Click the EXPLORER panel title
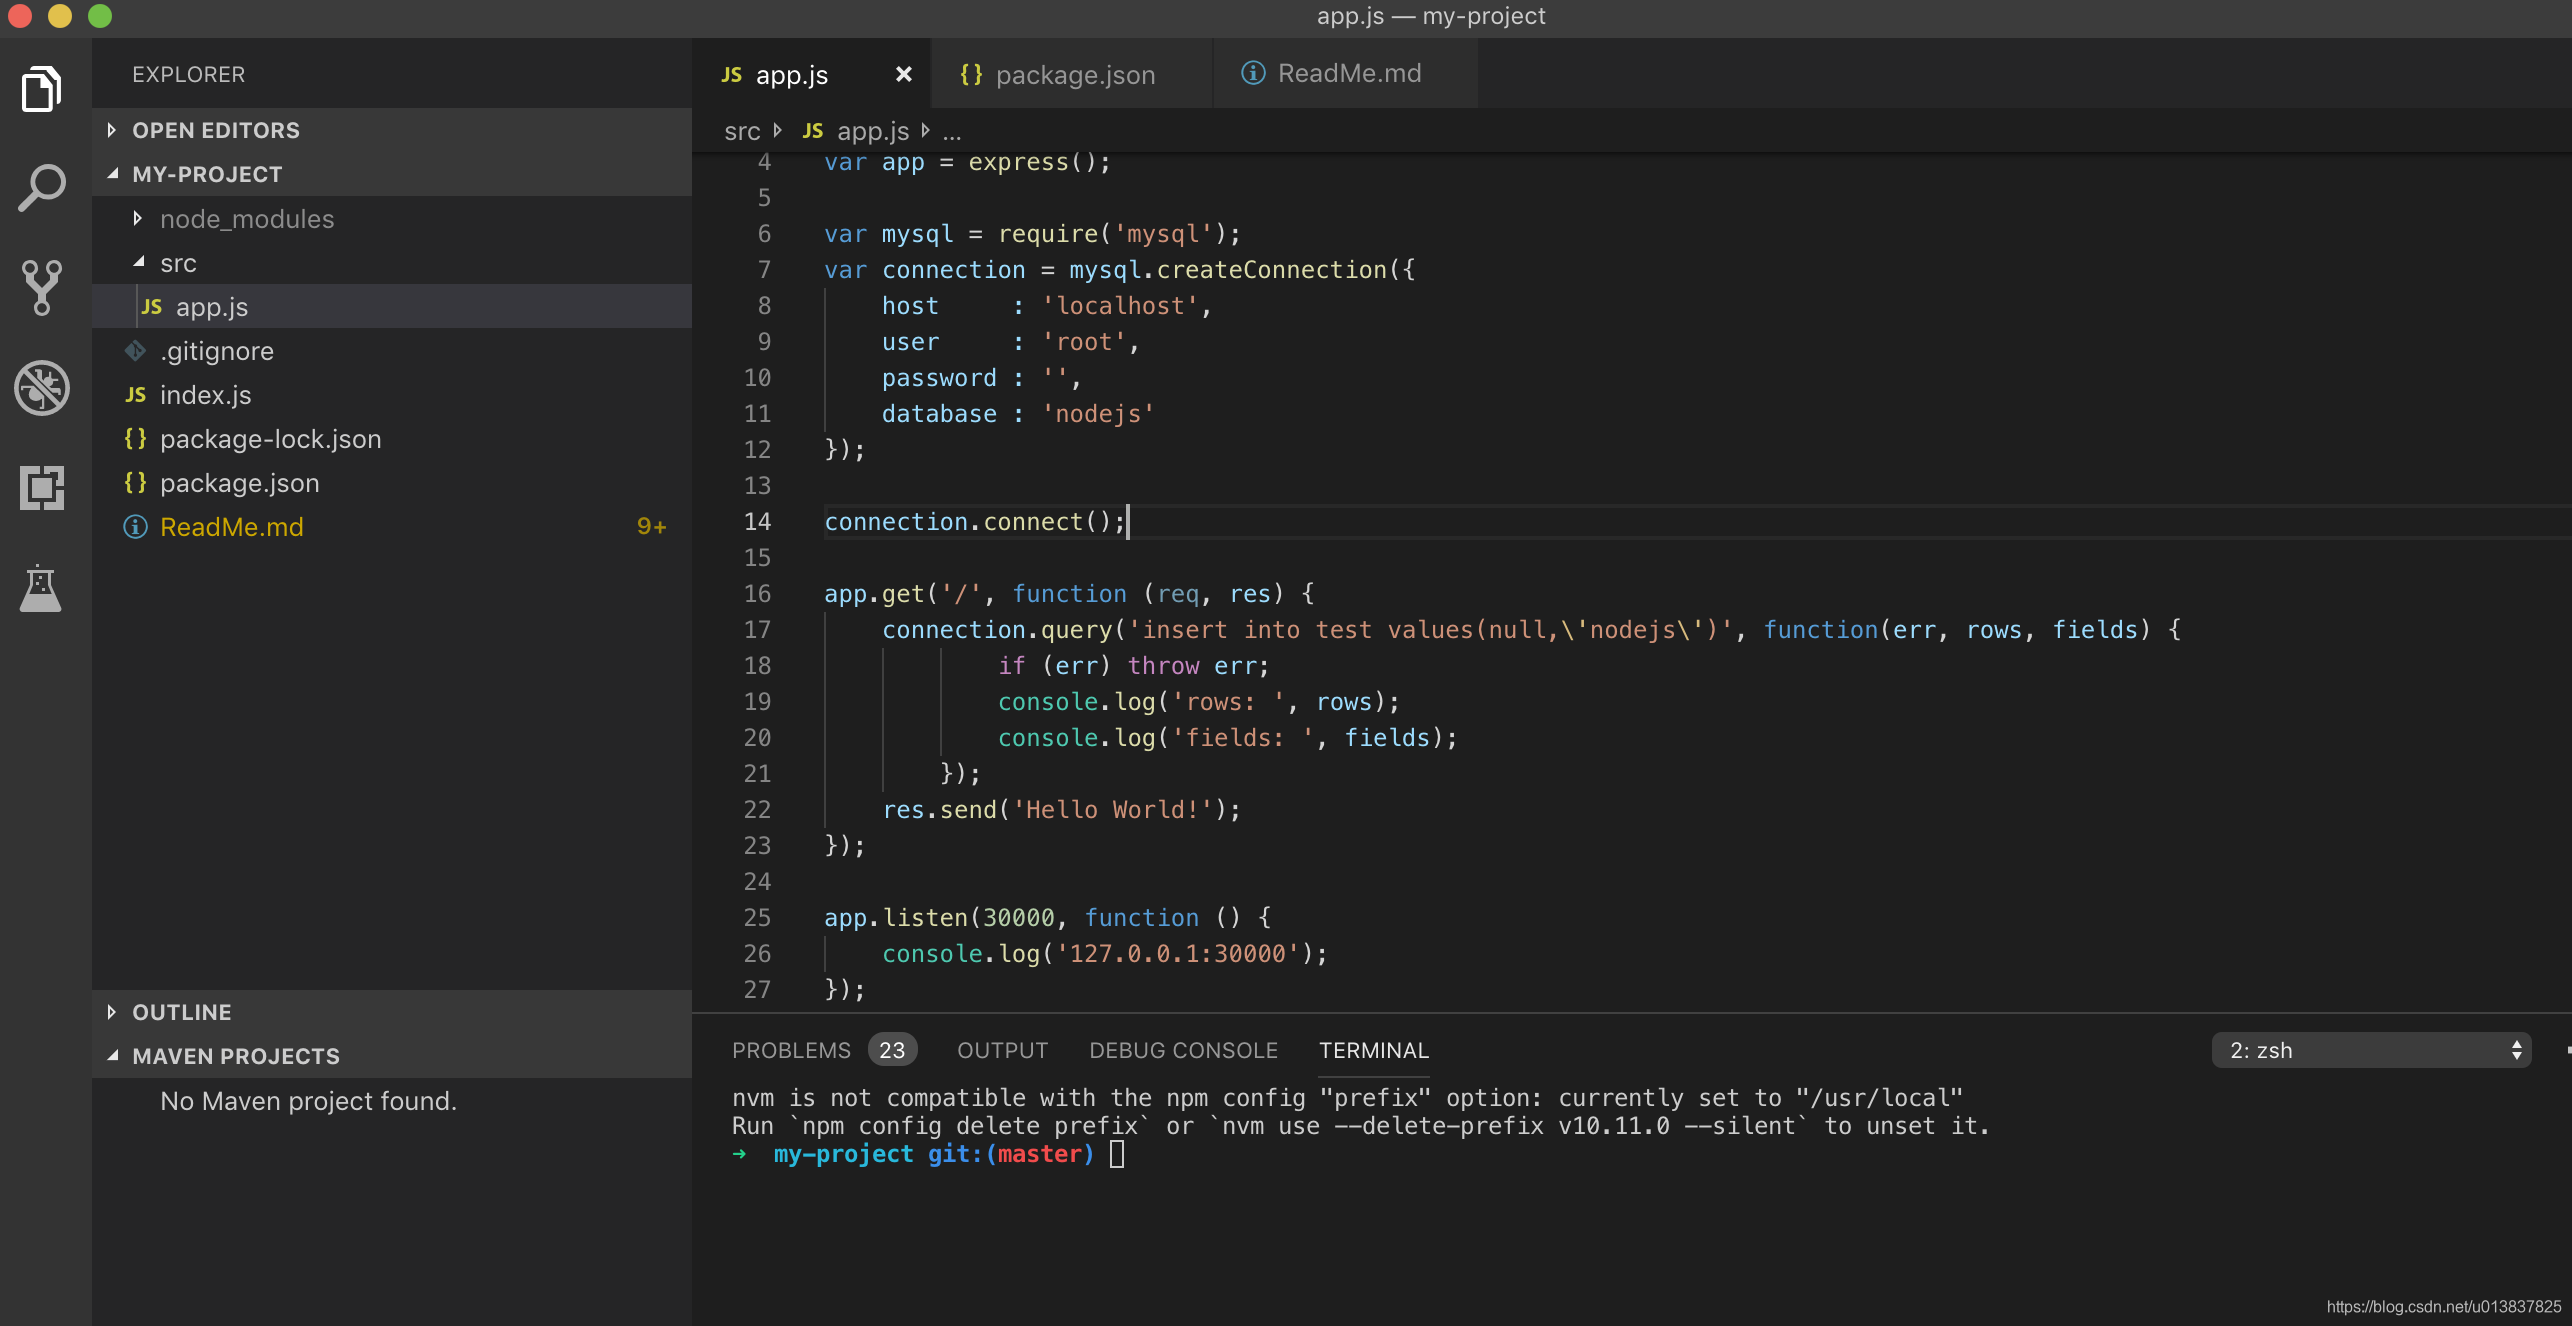Viewport: 2572px width, 1326px height. click(x=188, y=75)
